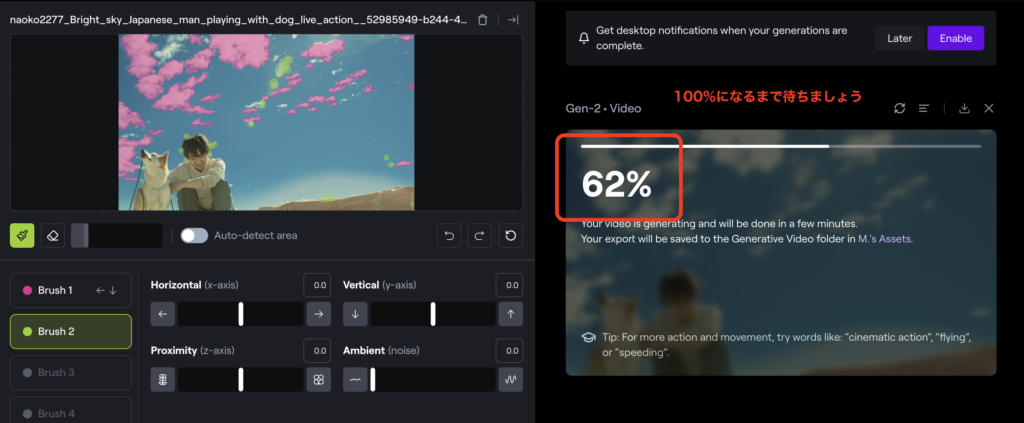
Task: Click Horizontal right arrow button
Action: tap(319, 314)
